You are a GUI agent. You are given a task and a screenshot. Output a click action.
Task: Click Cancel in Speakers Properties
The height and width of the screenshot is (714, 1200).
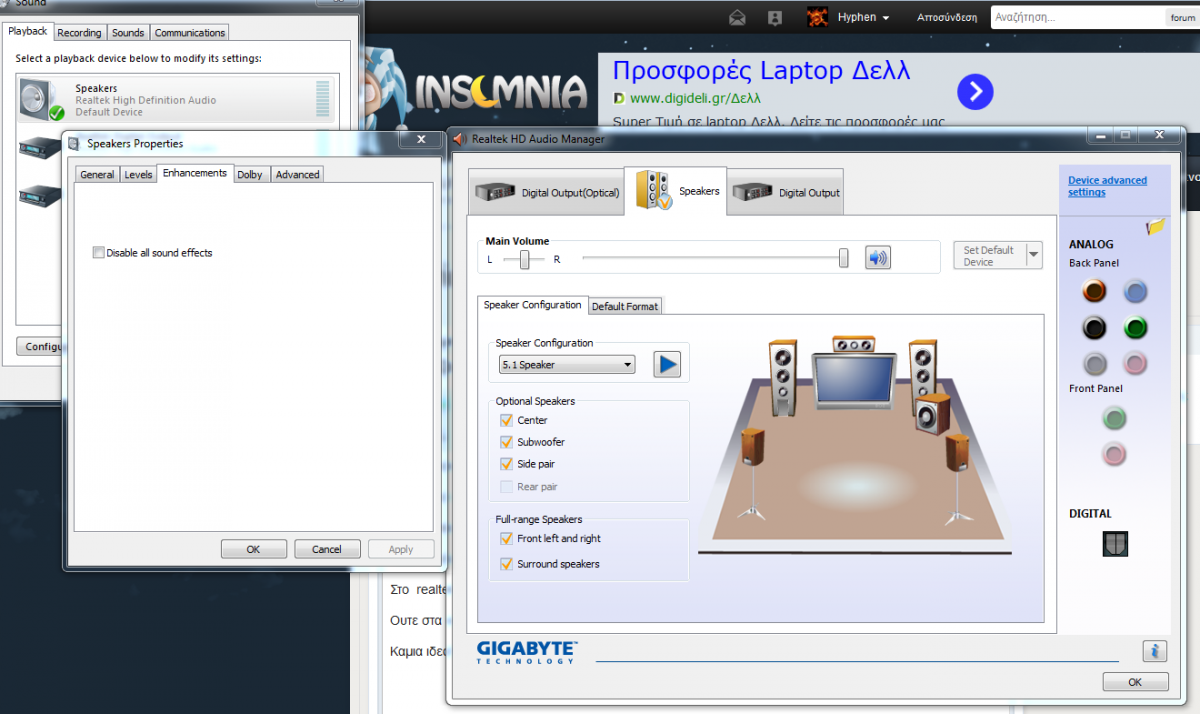pyautogui.click(x=327, y=549)
